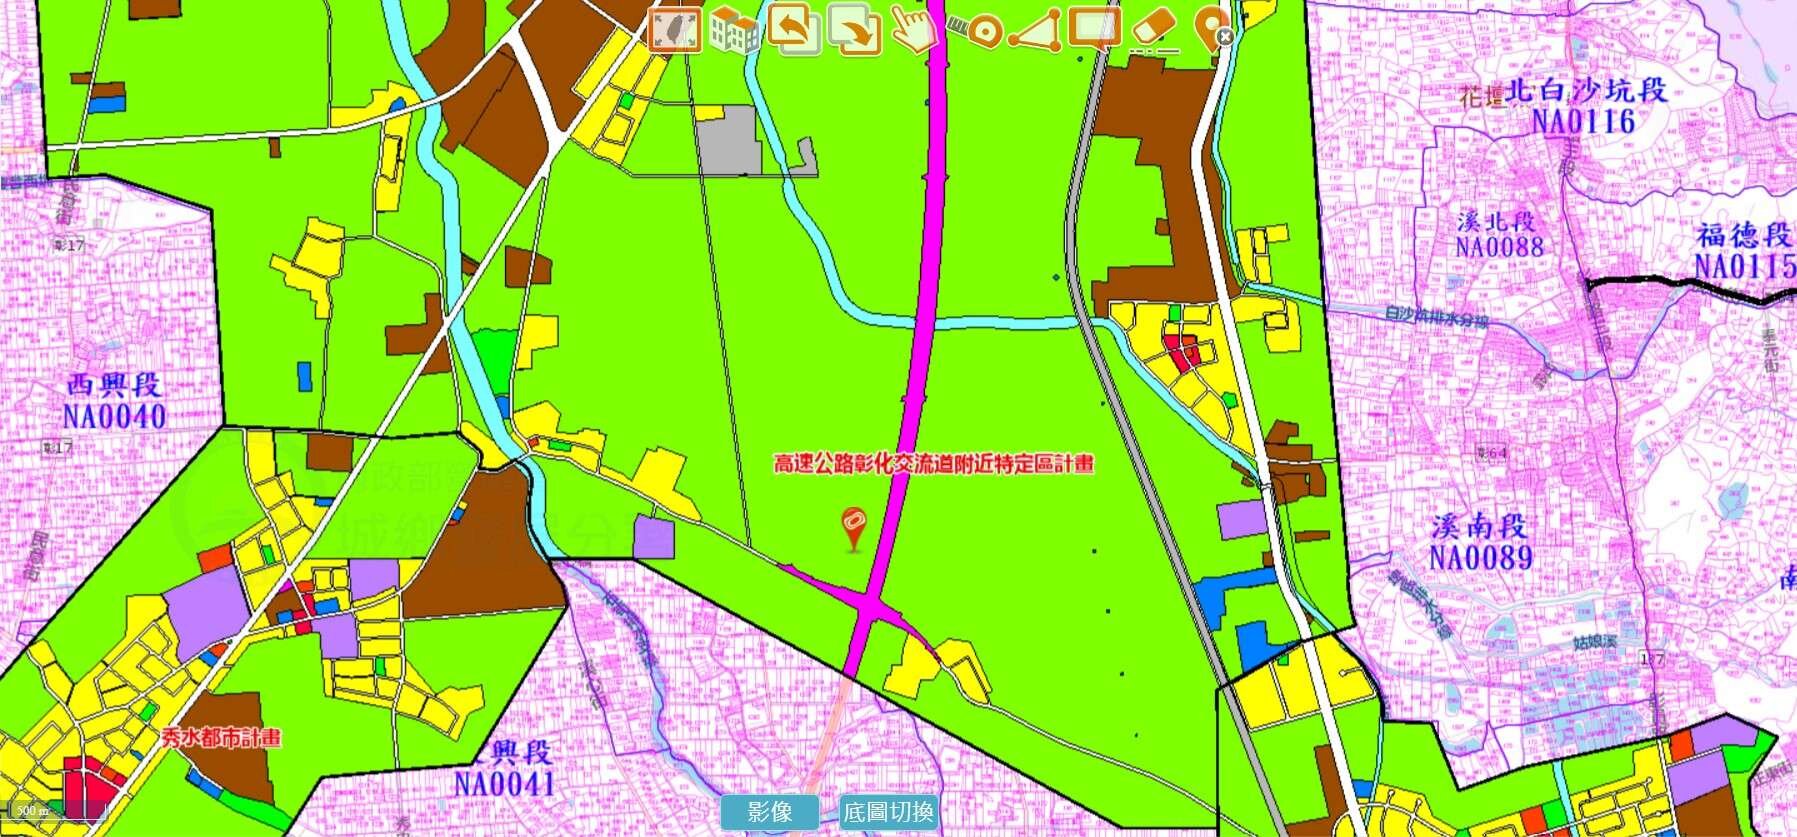Go forward to next map view
The height and width of the screenshot is (837, 1797).
(854, 29)
